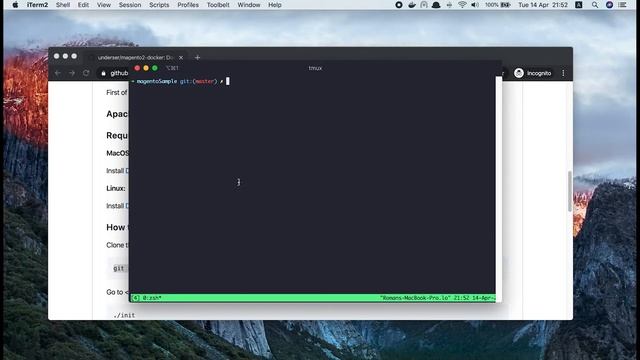Click the git code snippet on GitHub page
Image resolution: width=640 pixels, height=360 pixels.
coord(119,268)
